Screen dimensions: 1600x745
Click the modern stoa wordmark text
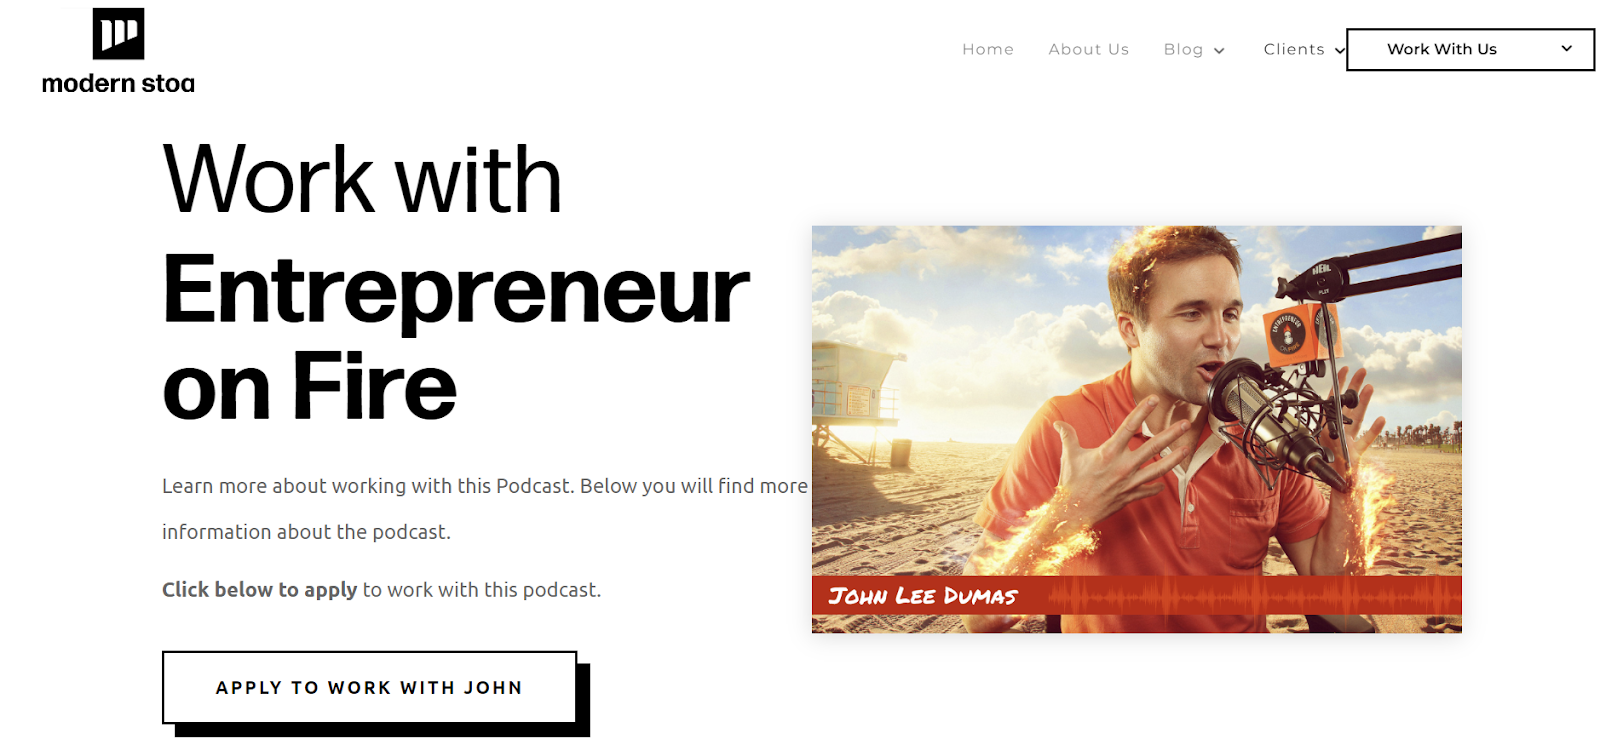(x=118, y=84)
